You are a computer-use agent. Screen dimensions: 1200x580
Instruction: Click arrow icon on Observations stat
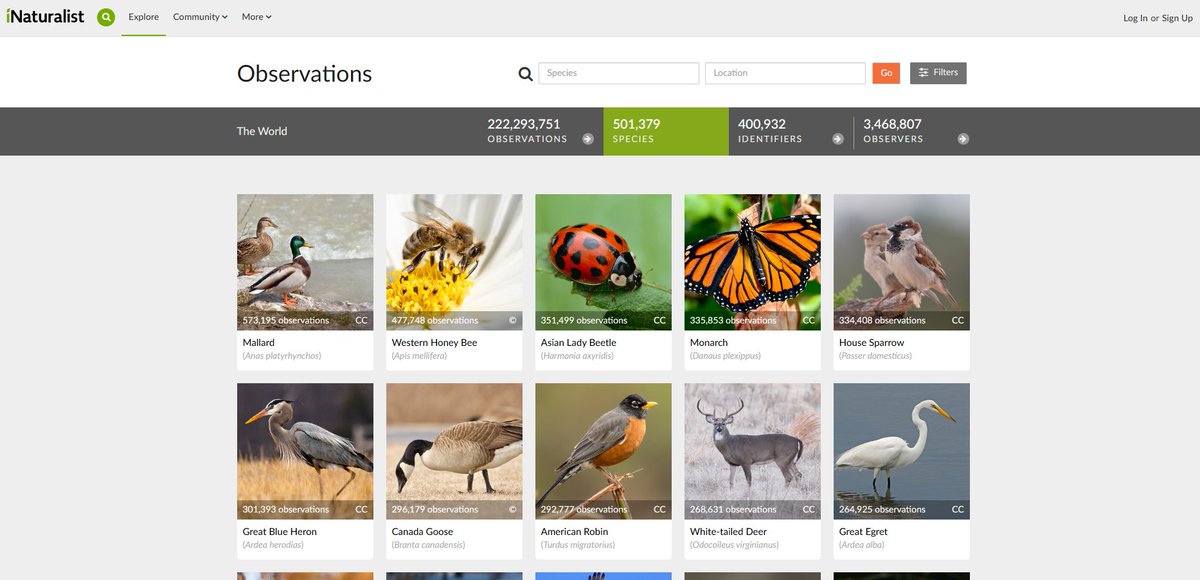pyautogui.click(x=588, y=139)
